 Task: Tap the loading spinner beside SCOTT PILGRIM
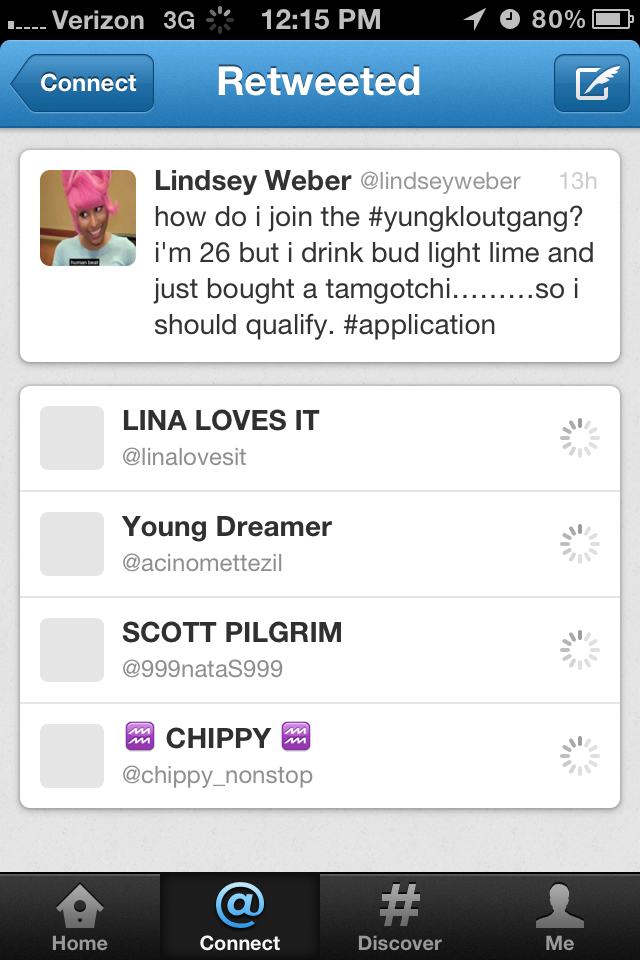pyautogui.click(x=579, y=650)
